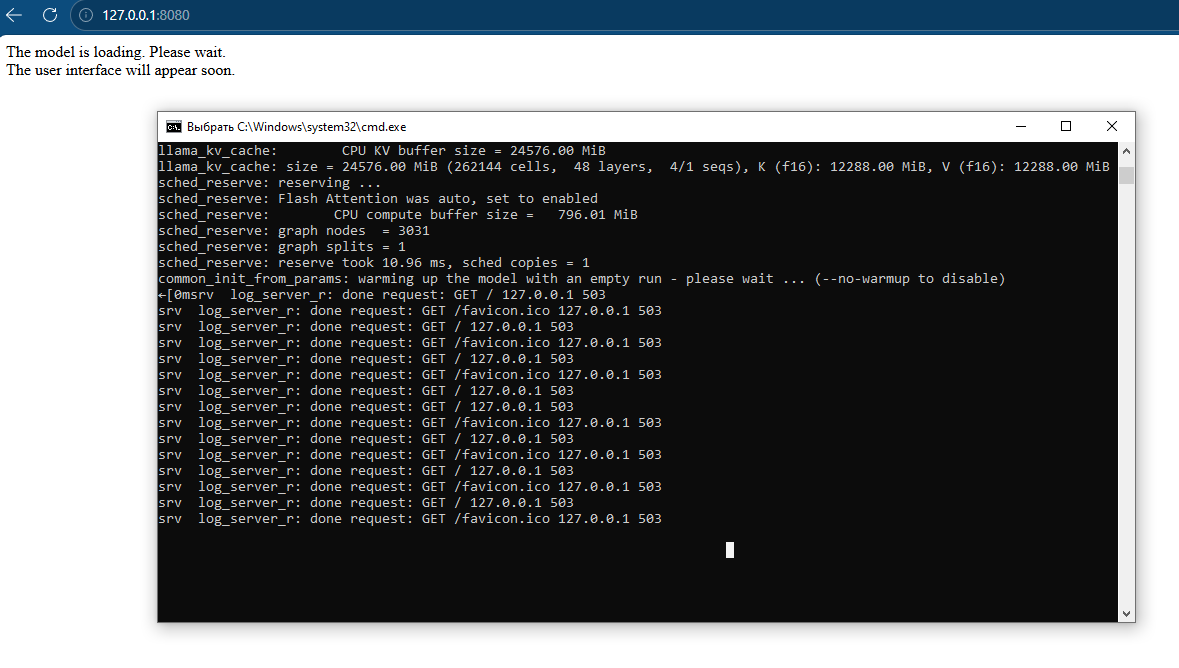
Task: Click the console vertical scrollbar thumb
Action: [1127, 176]
